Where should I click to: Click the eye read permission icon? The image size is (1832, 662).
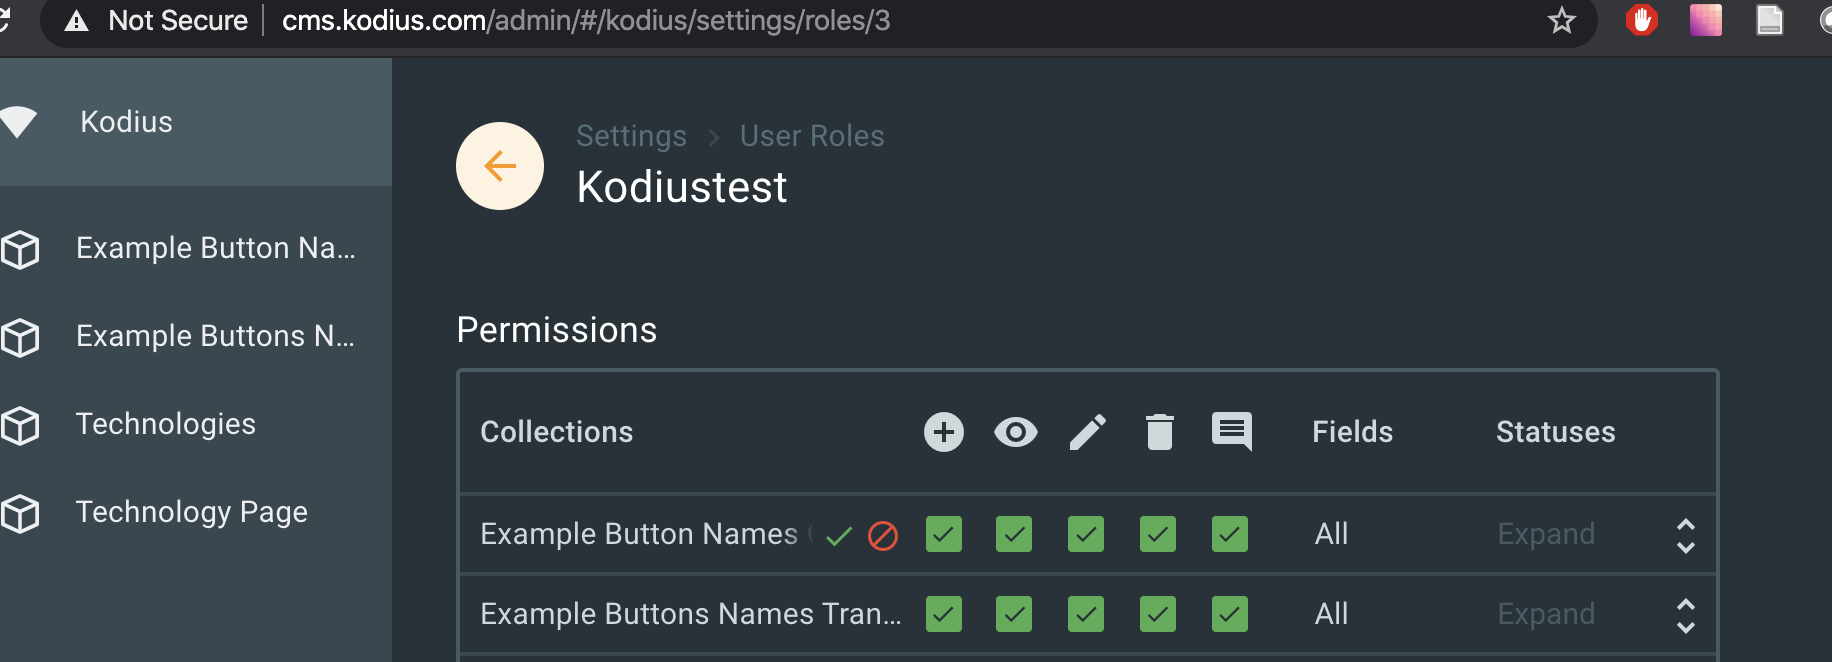coord(1015,432)
